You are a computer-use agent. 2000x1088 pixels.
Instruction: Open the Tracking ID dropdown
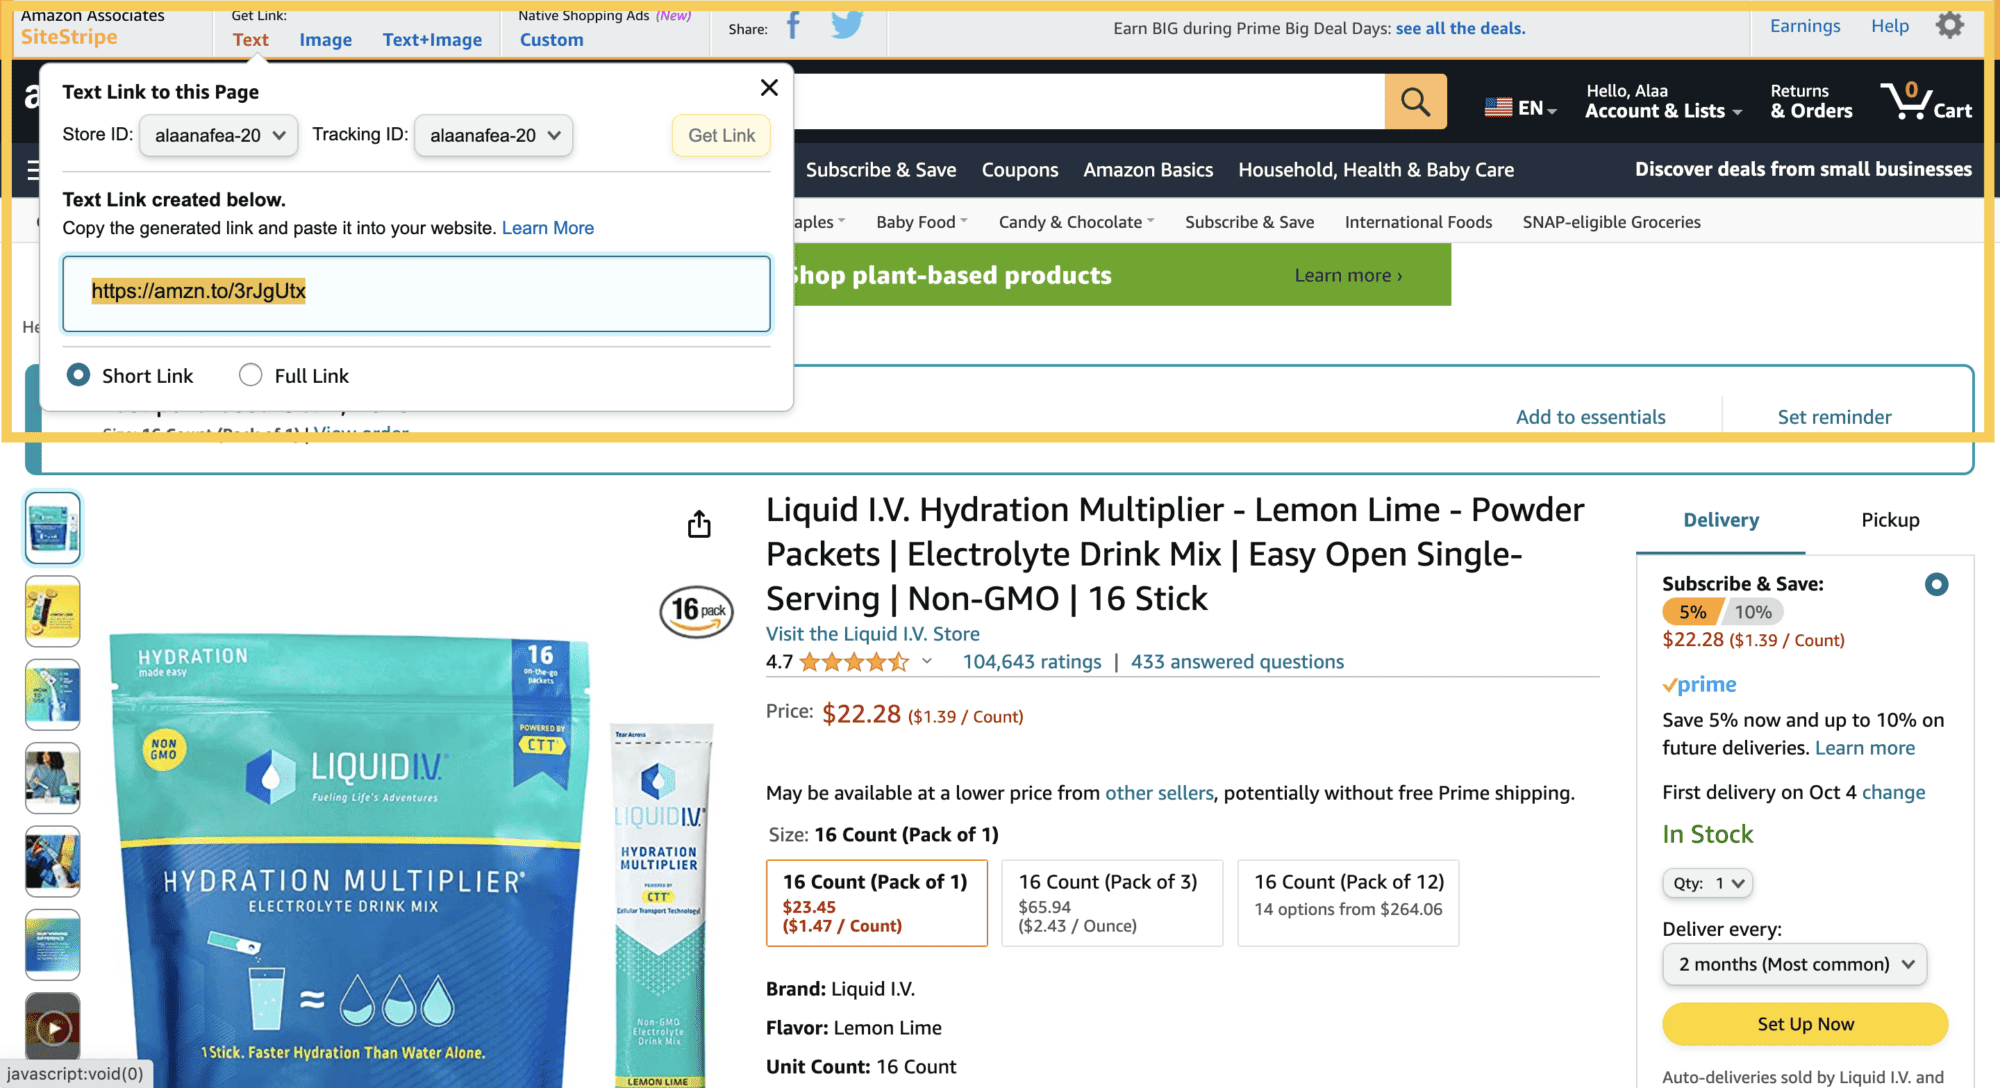click(x=494, y=135)
